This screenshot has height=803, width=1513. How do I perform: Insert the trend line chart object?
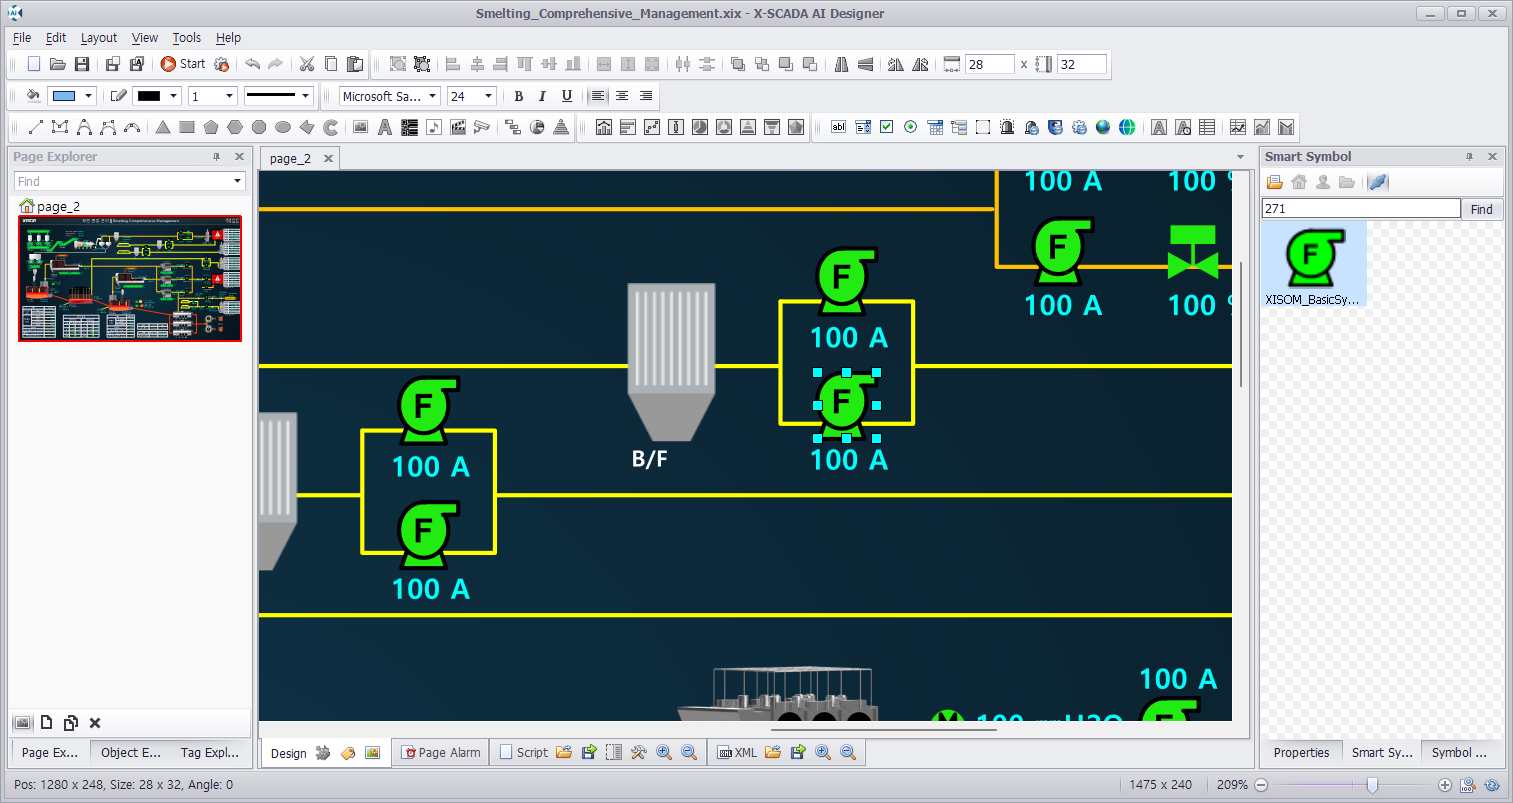point(1238,127)
